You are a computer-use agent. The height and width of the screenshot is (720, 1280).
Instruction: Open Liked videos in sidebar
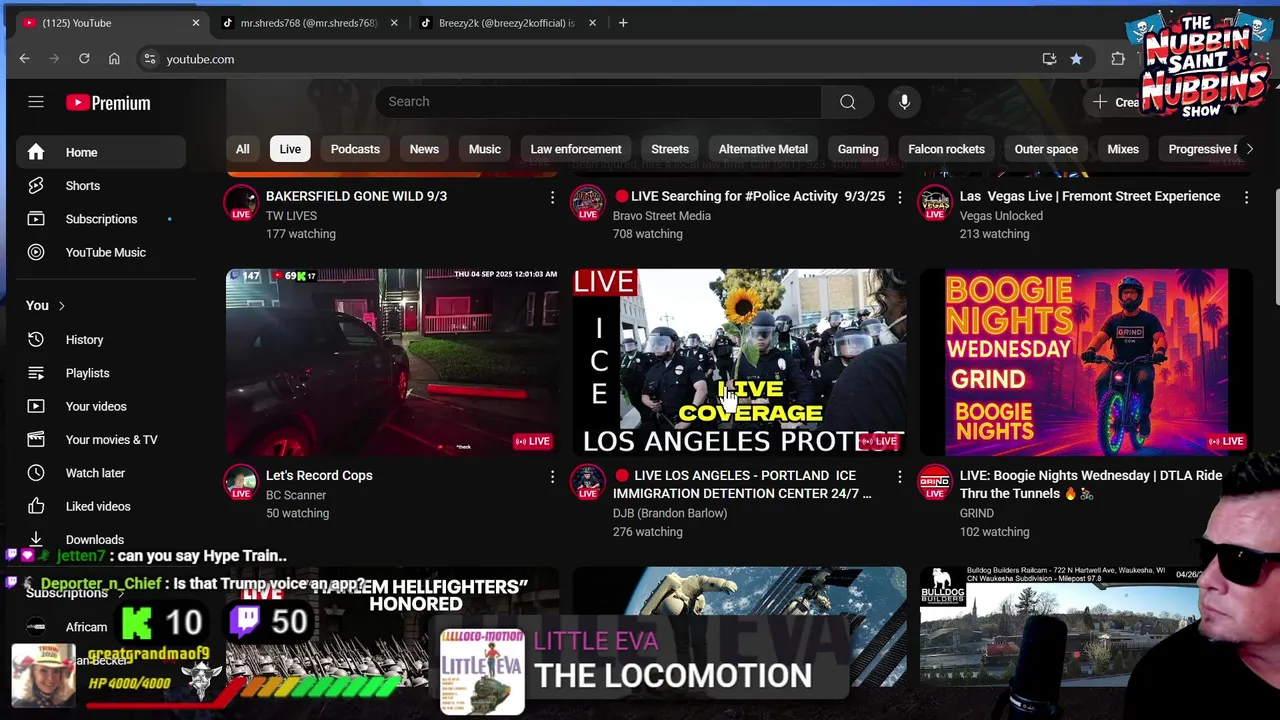click(101, 506)
